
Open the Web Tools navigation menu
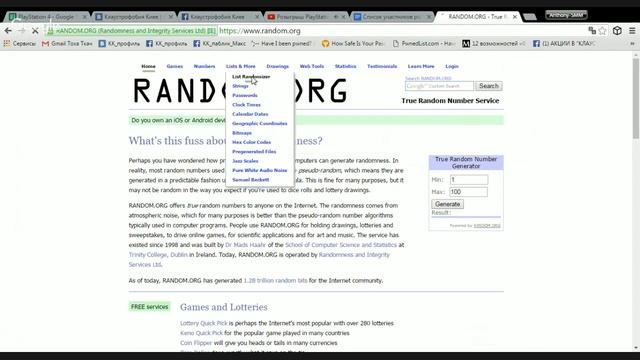pos(311,66)
